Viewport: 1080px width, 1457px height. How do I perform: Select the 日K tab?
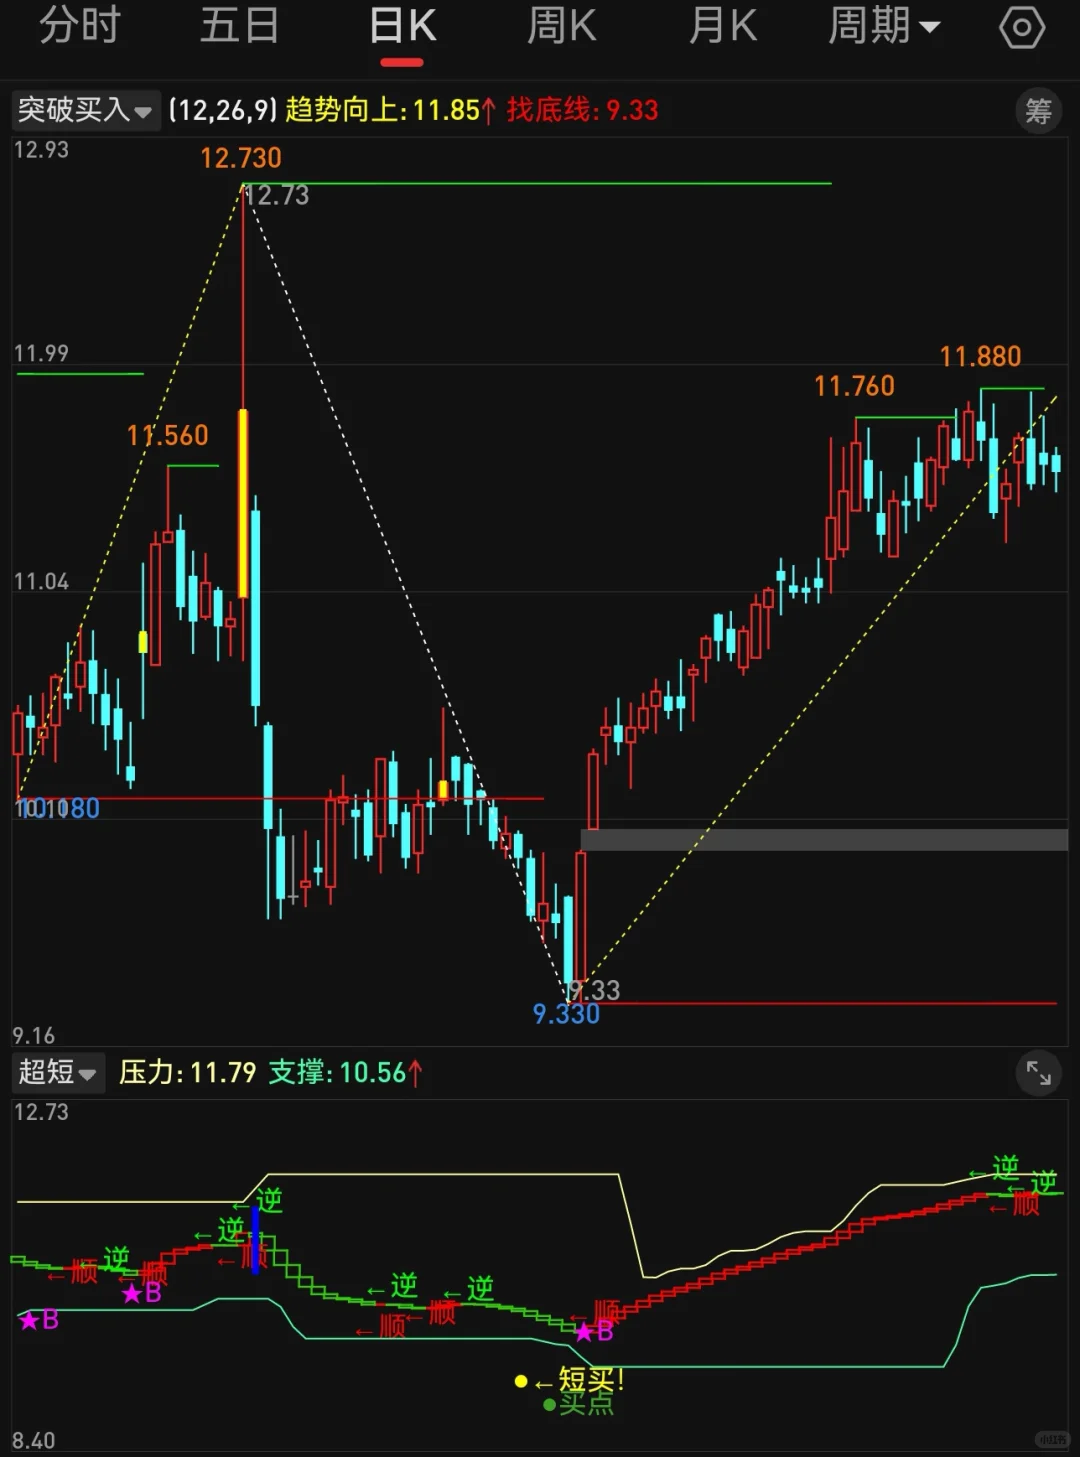click(402, 27)
